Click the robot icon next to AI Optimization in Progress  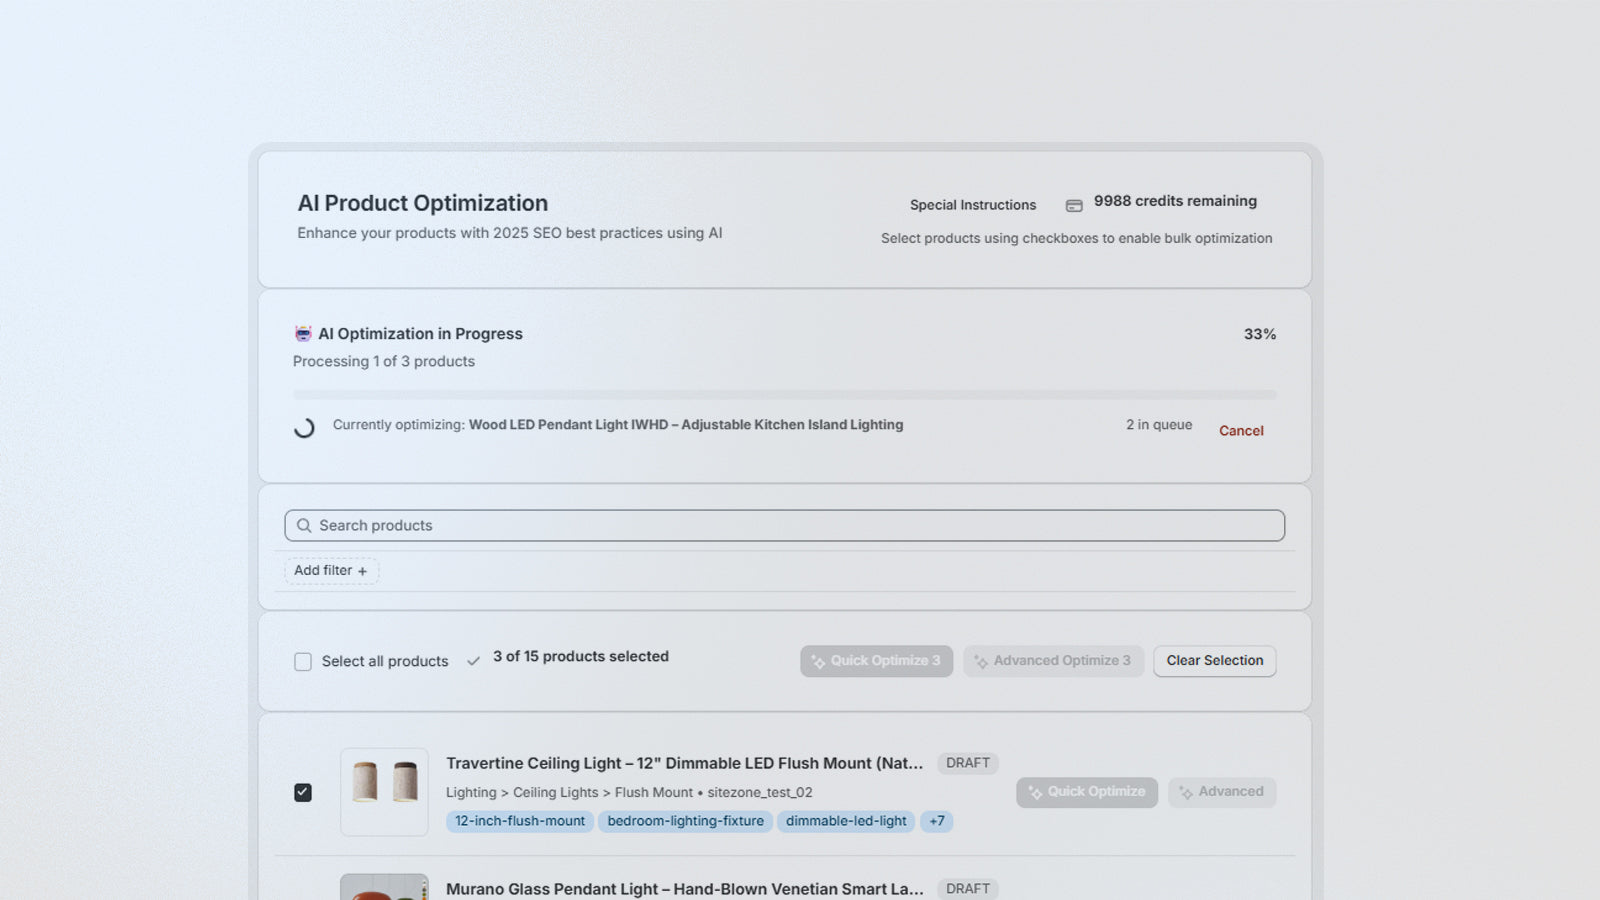coord(303,333)
